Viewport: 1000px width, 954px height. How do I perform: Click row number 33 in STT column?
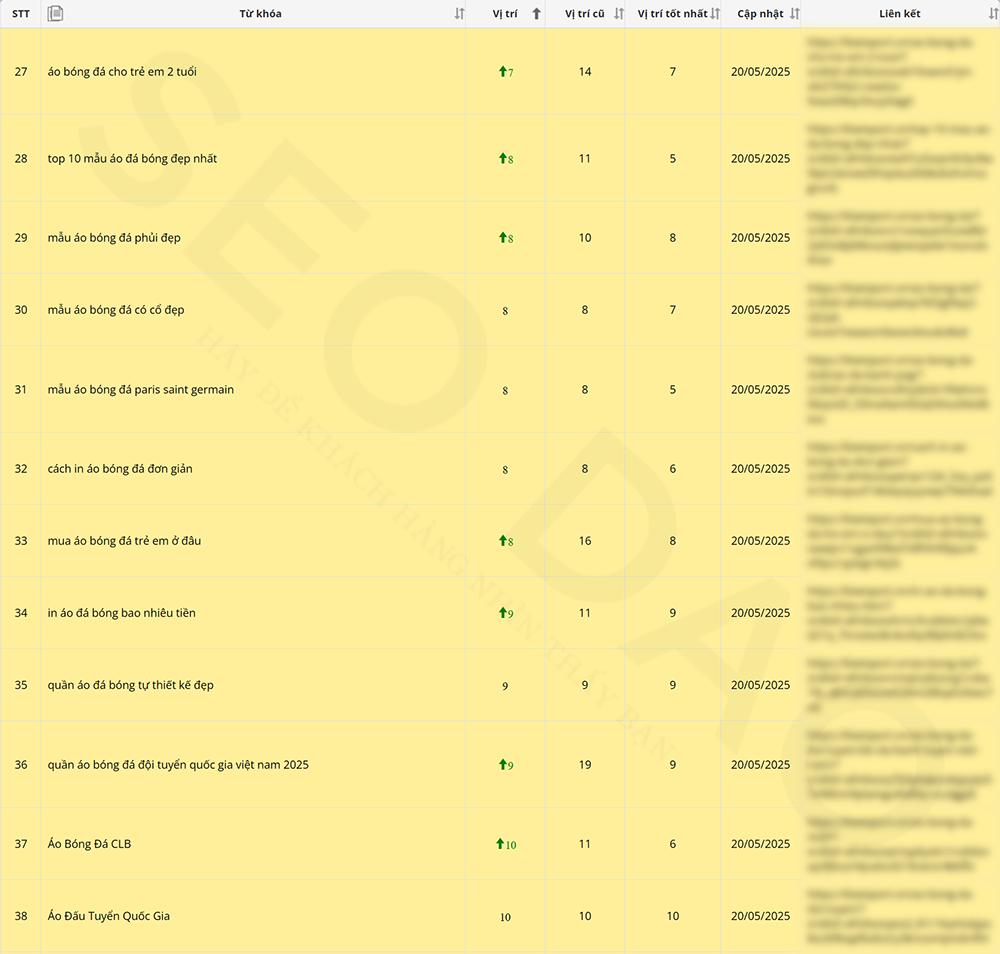pos(21,541)
